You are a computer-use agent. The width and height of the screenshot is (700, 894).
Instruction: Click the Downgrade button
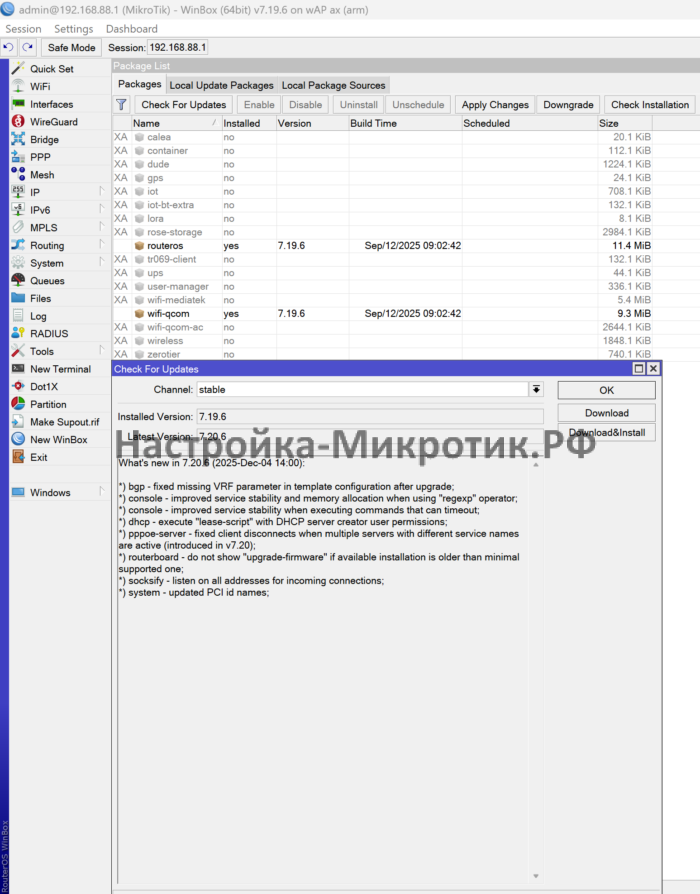568,104
